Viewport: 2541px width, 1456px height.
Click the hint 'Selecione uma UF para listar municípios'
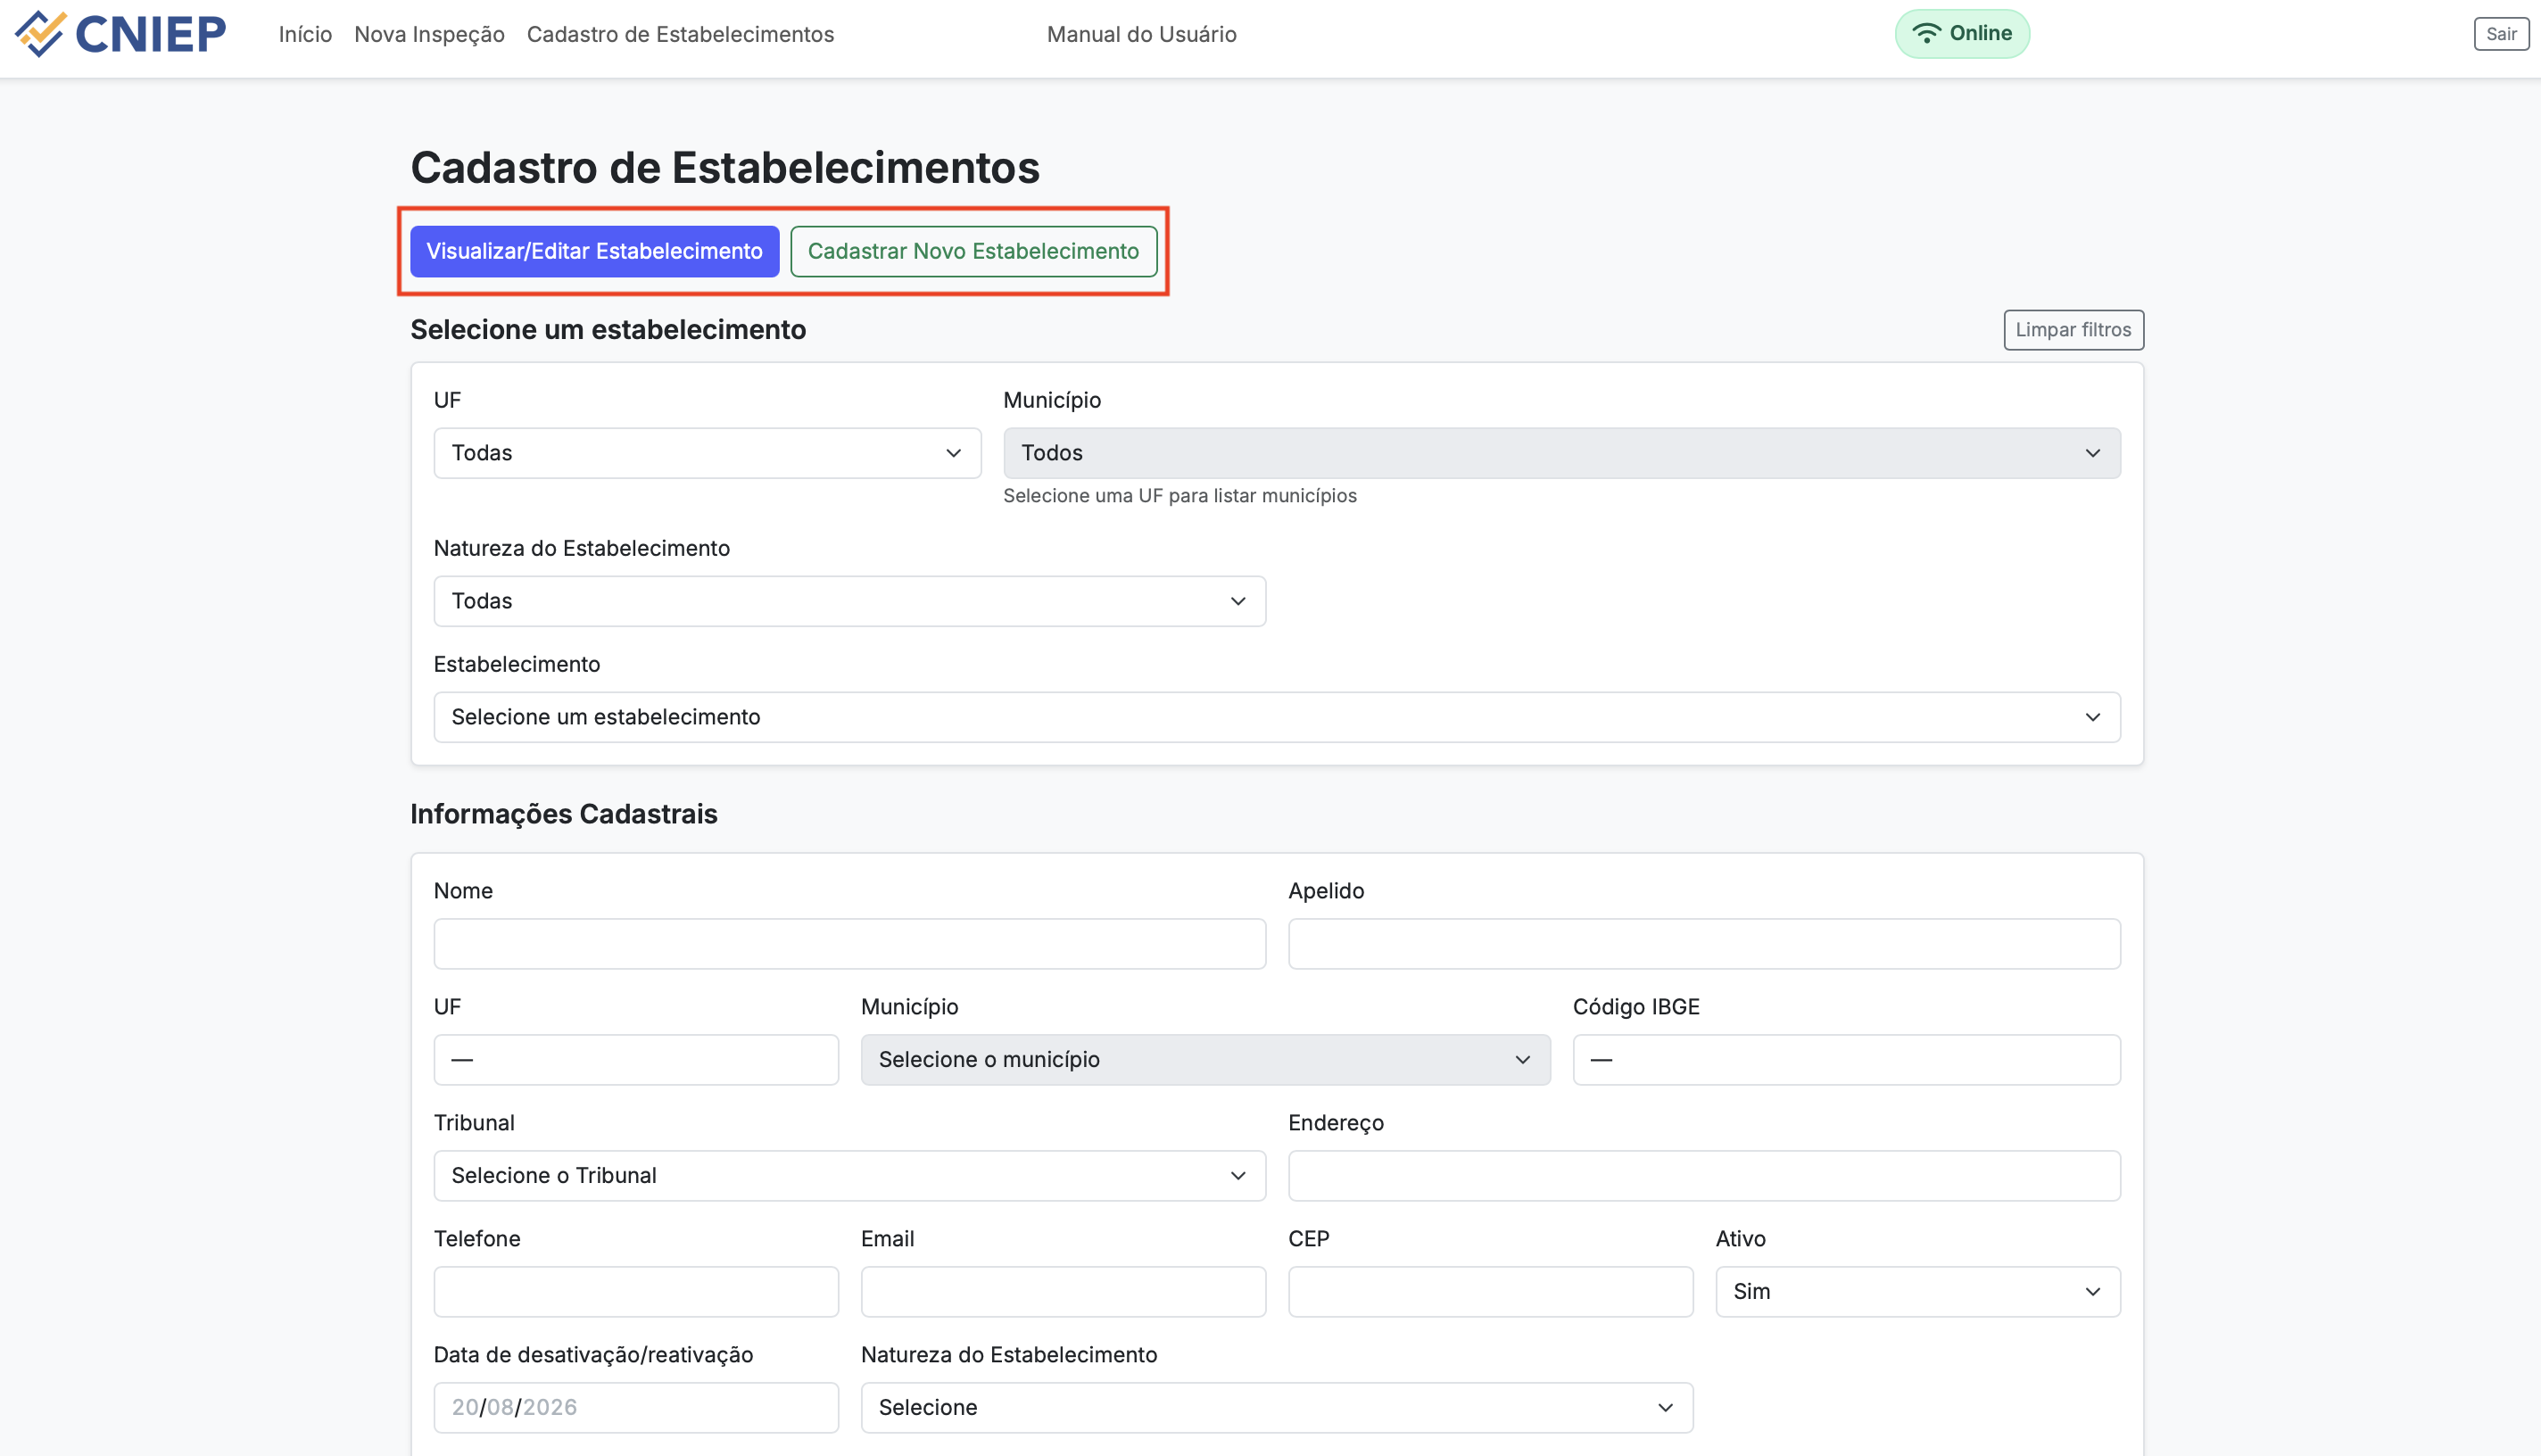coord(1179,496)
